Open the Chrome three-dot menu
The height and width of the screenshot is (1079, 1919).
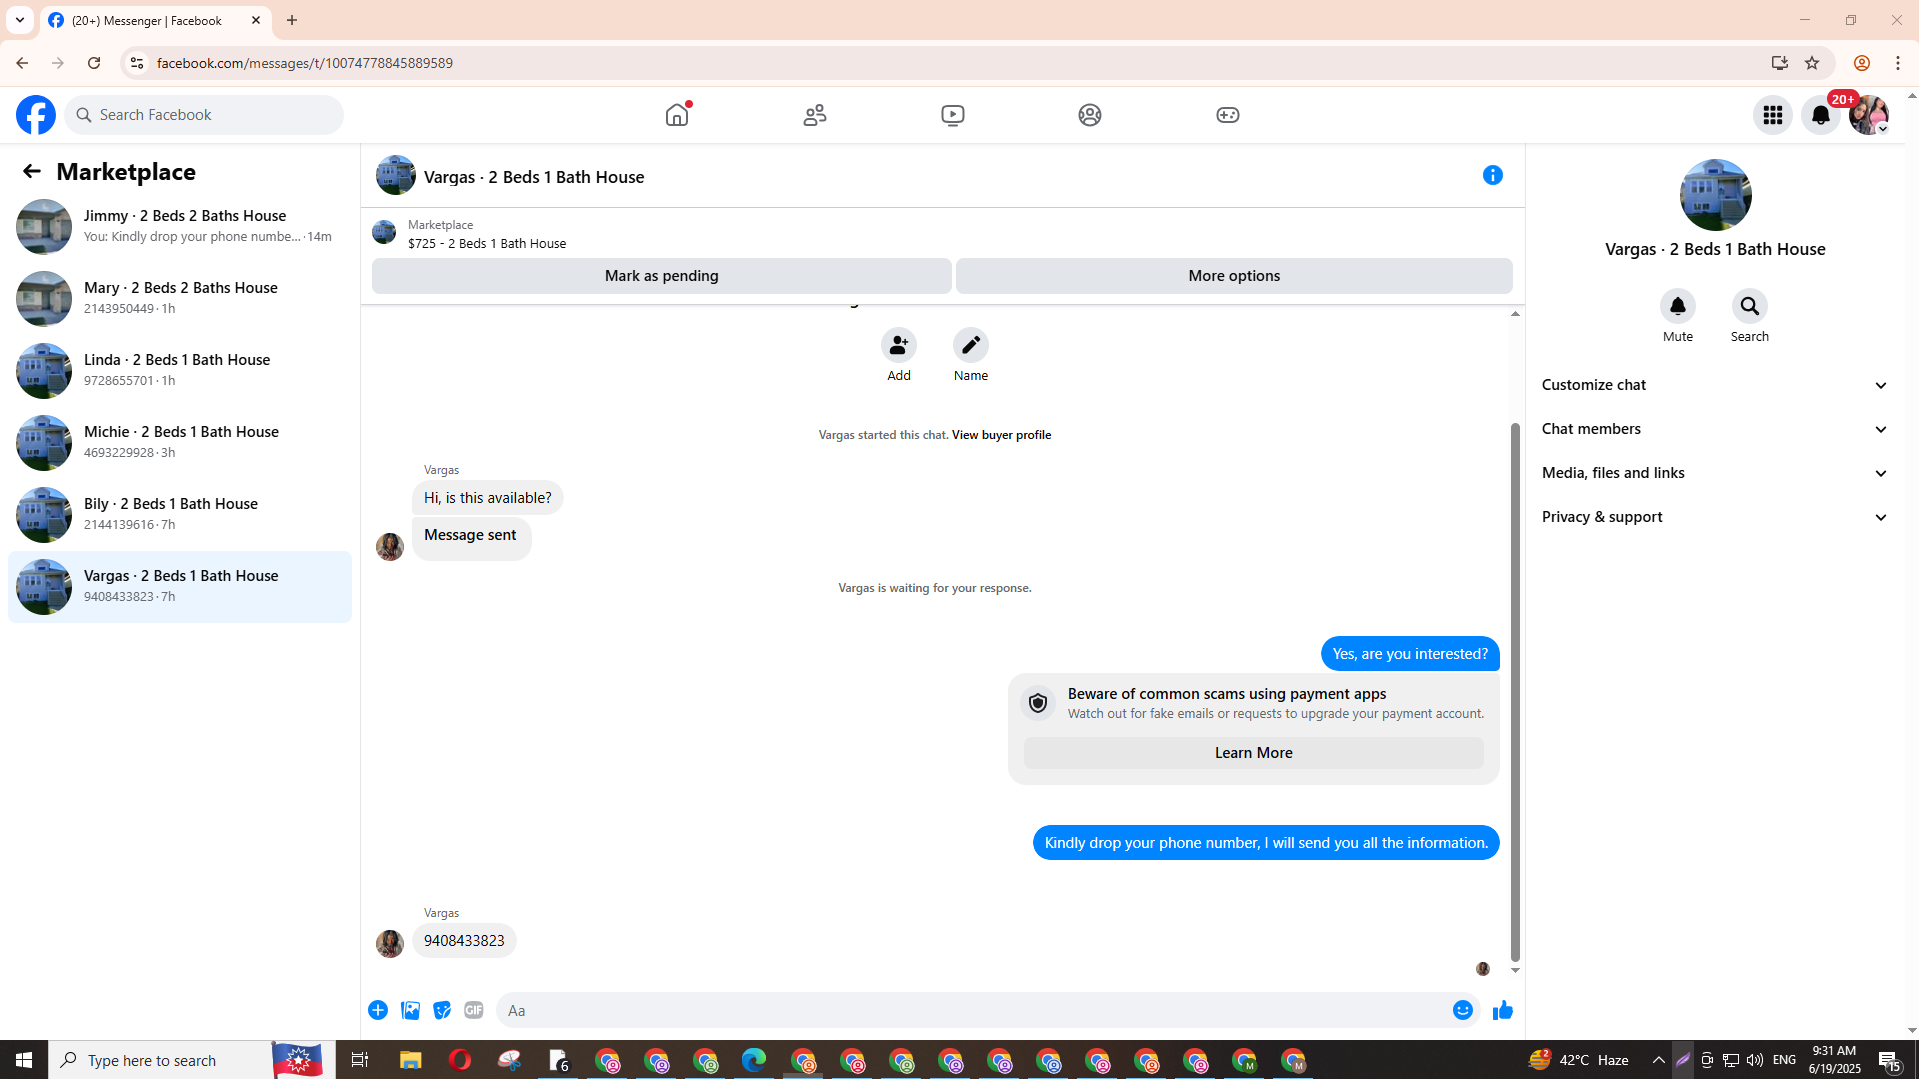click(x=1898, y=63)
